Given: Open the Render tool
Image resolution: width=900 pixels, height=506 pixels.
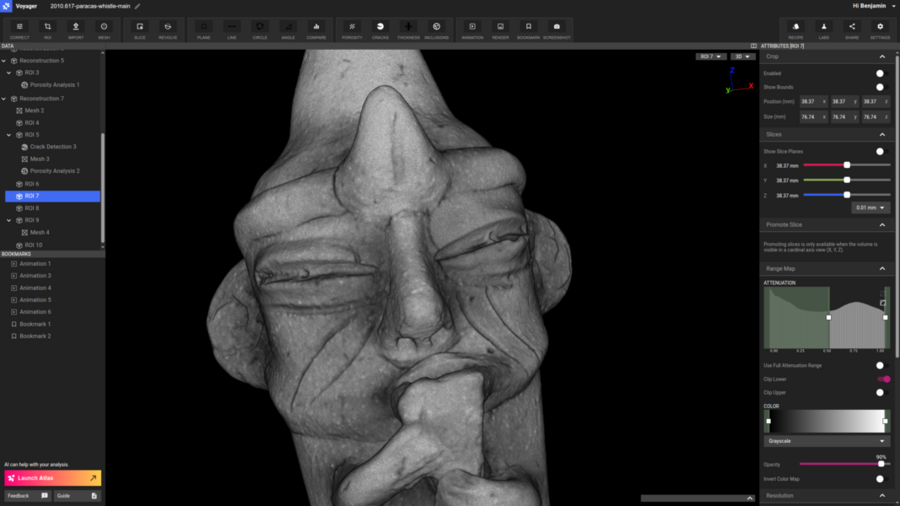Looking at the screenshot, I should click(x=501, y=30).
